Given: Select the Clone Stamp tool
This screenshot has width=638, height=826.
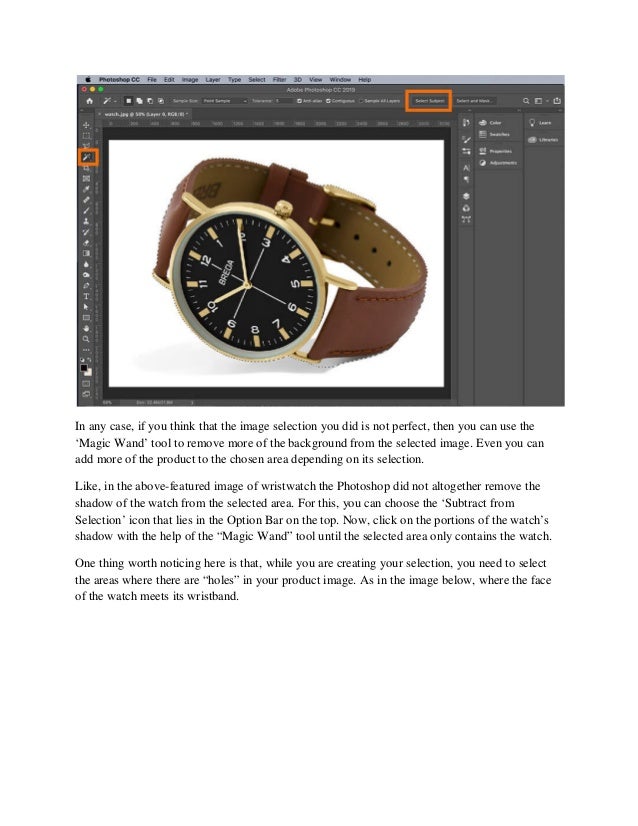Looking at the screenshot, I should pos(86,221).
